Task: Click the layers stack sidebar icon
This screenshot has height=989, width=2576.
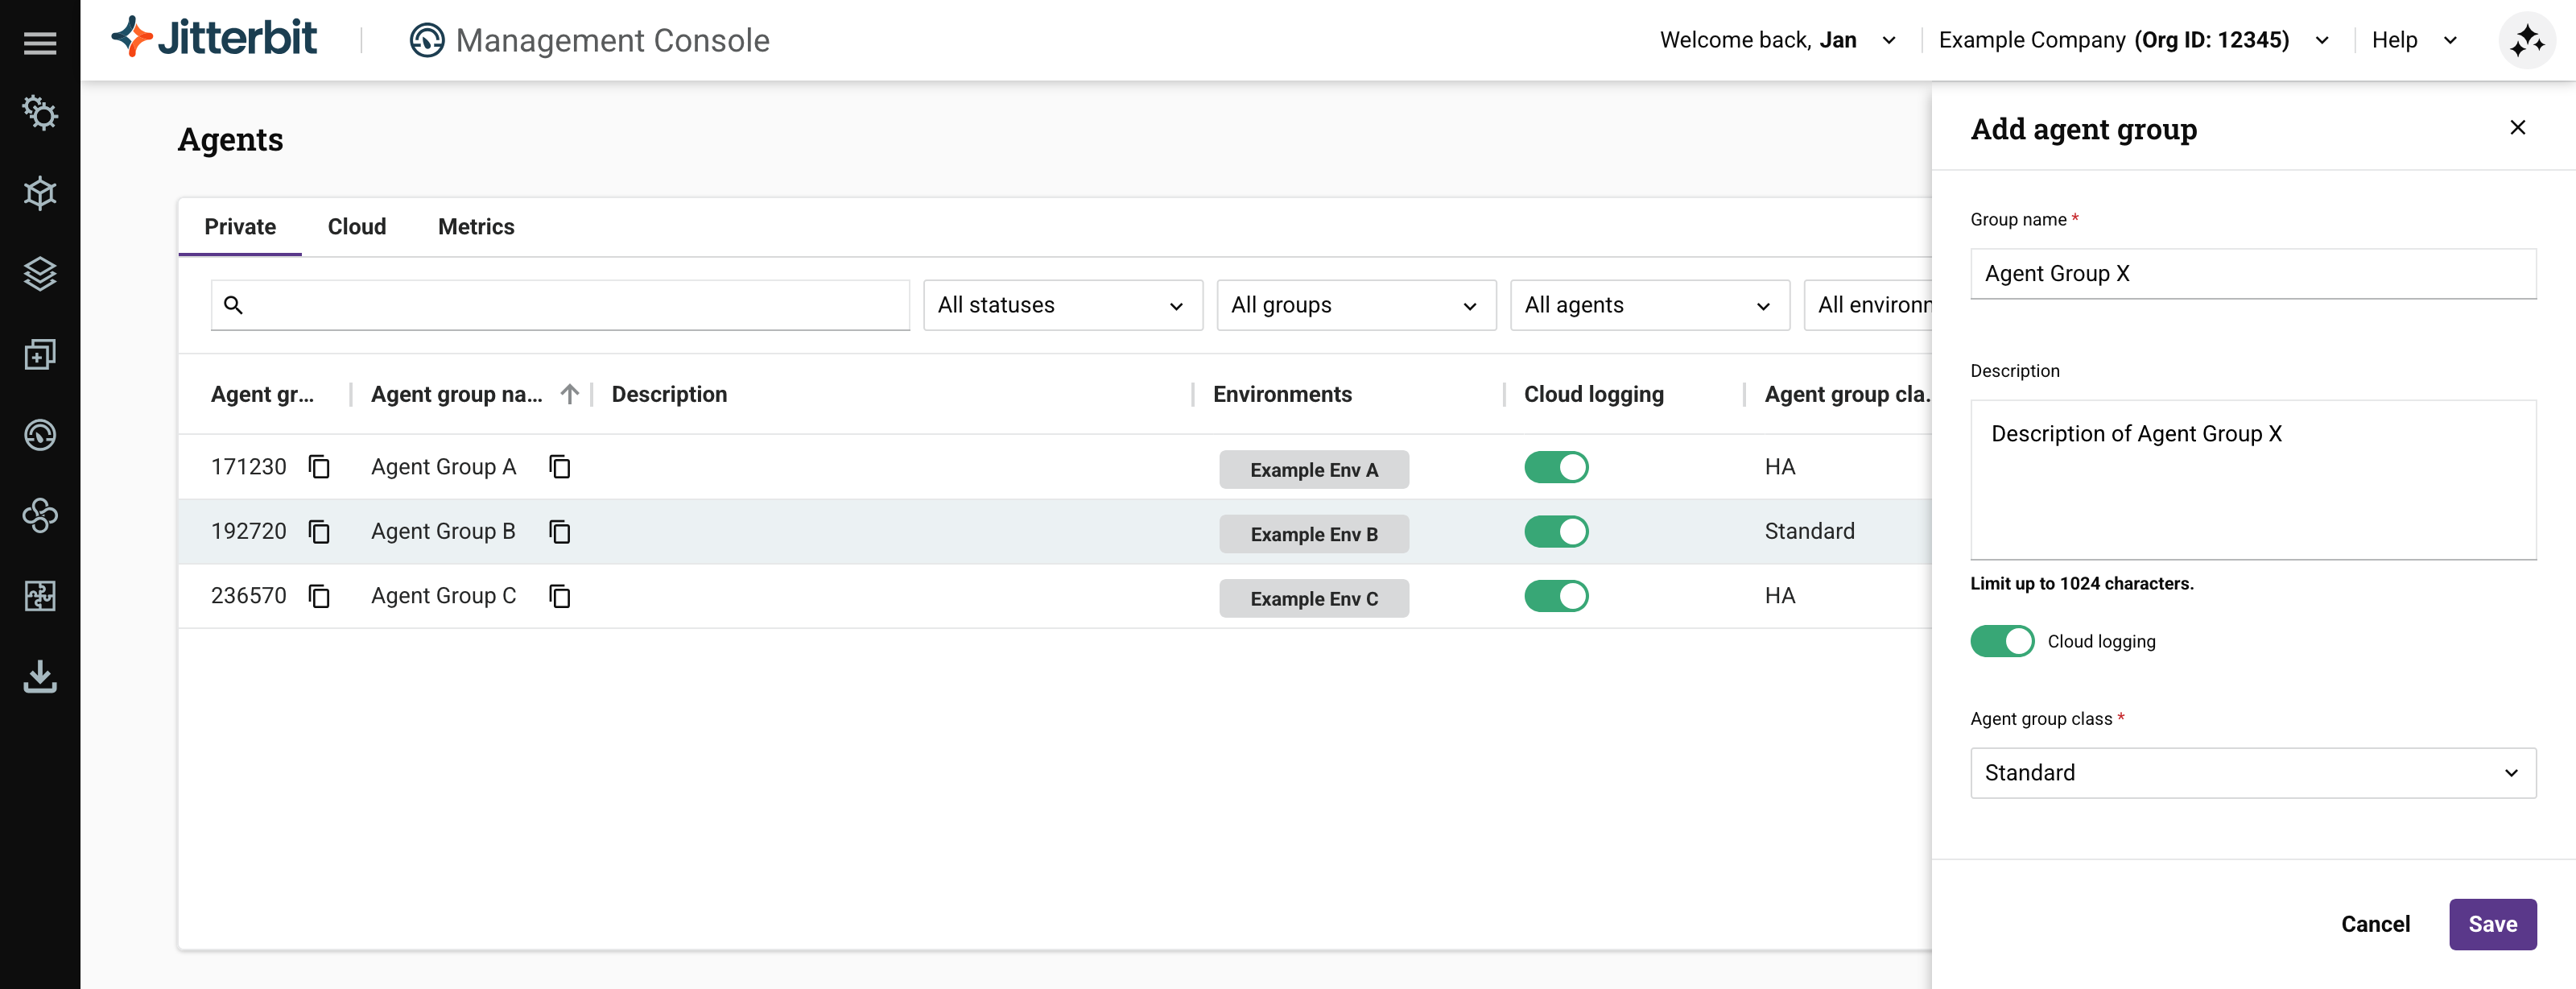Action: click(40, 273)
